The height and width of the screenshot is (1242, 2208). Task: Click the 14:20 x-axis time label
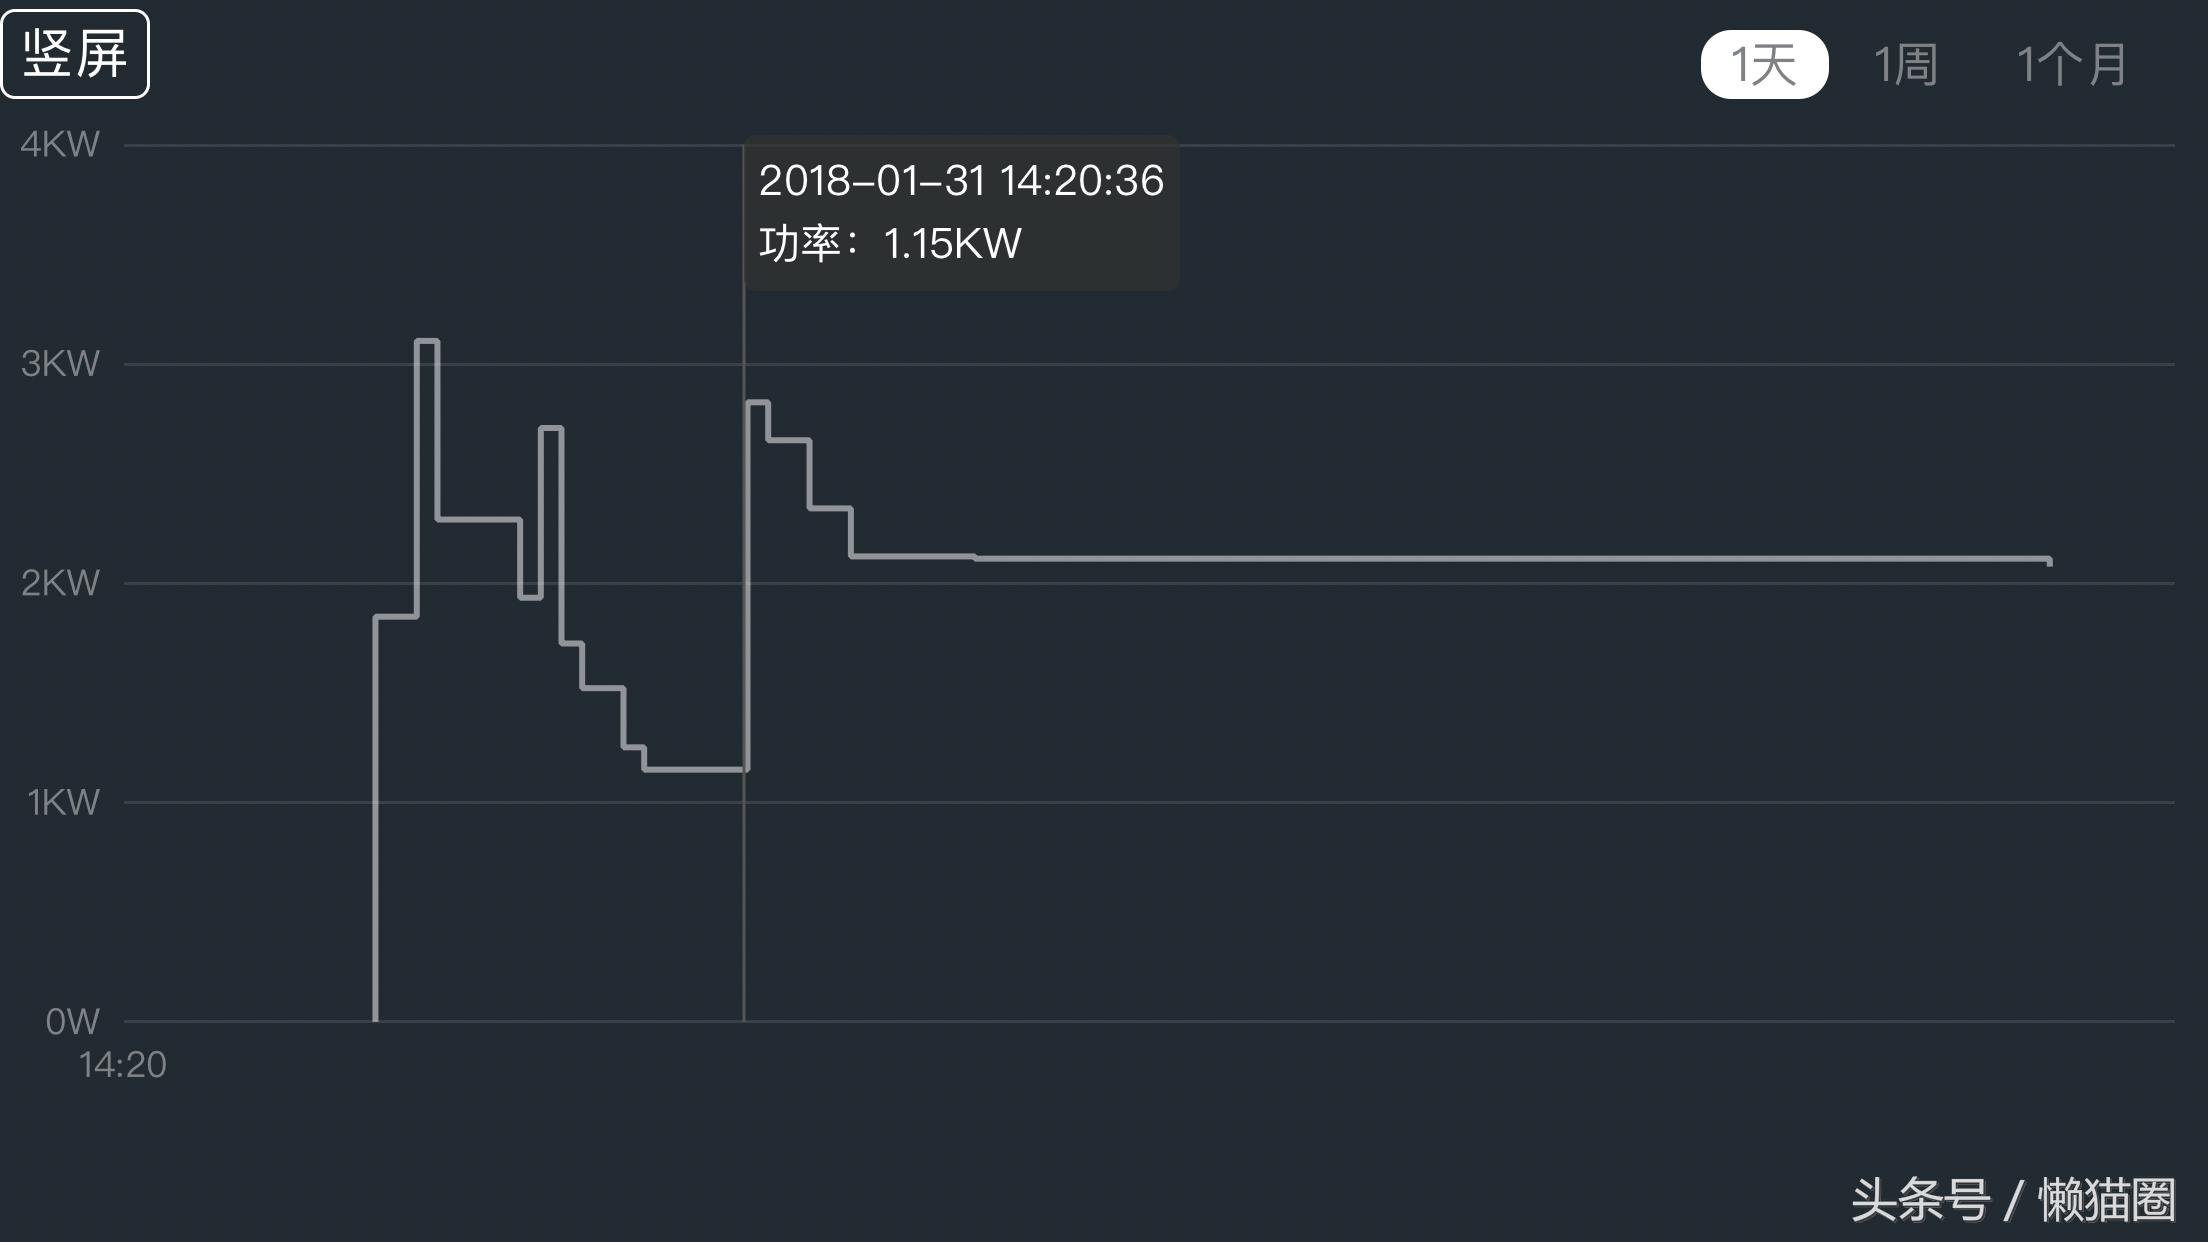coord(122,1065)
